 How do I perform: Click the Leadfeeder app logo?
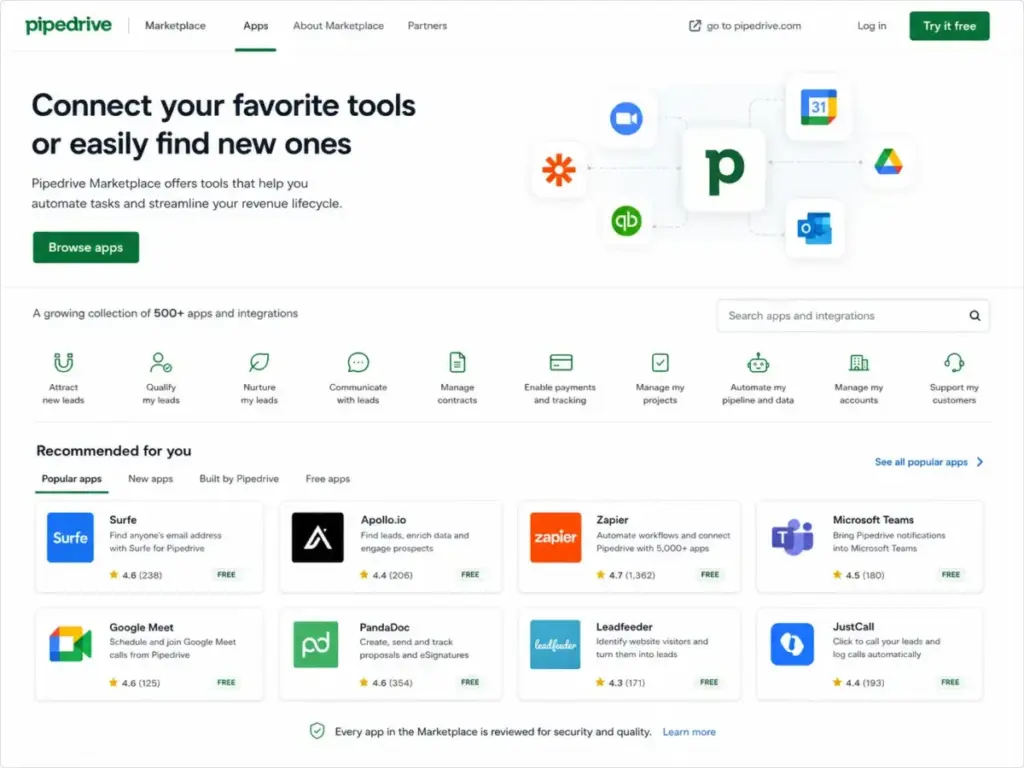click(x=555, y=644)
